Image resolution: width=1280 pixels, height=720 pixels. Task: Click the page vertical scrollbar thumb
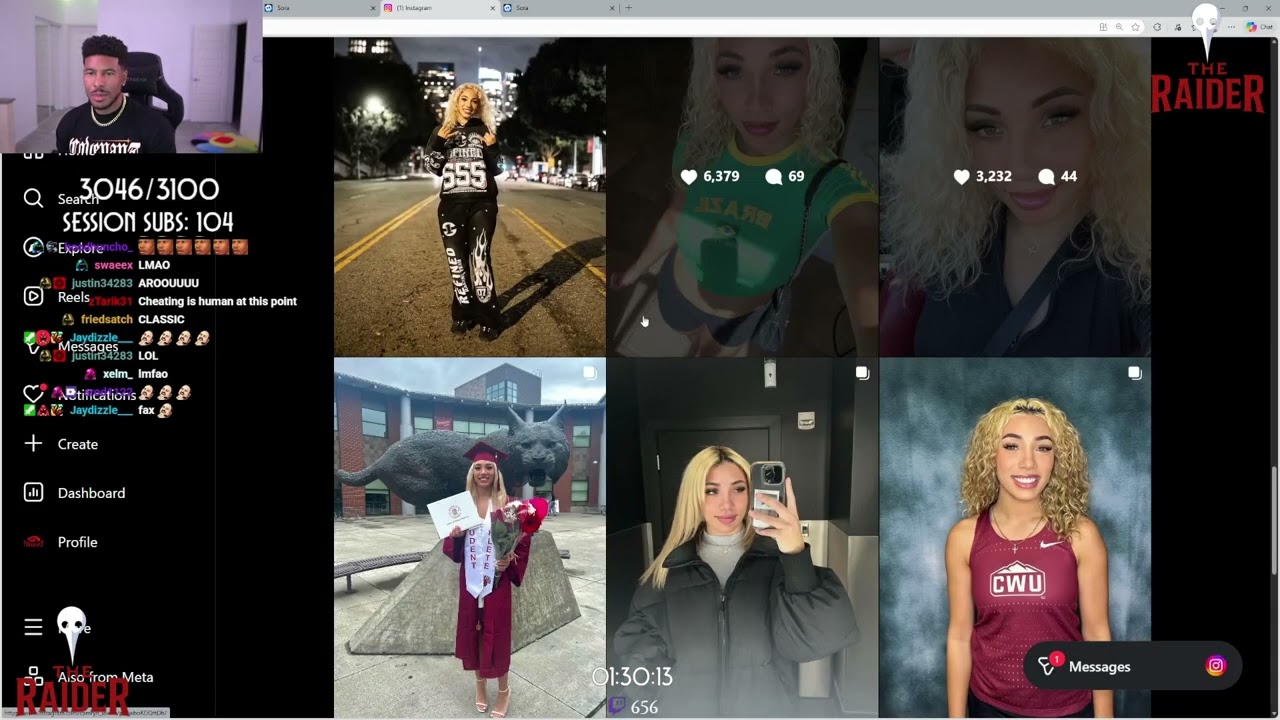1273,520
